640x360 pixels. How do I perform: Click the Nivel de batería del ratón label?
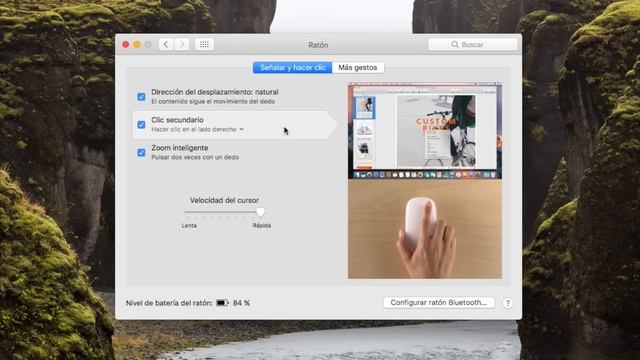[x=169, y=303]
